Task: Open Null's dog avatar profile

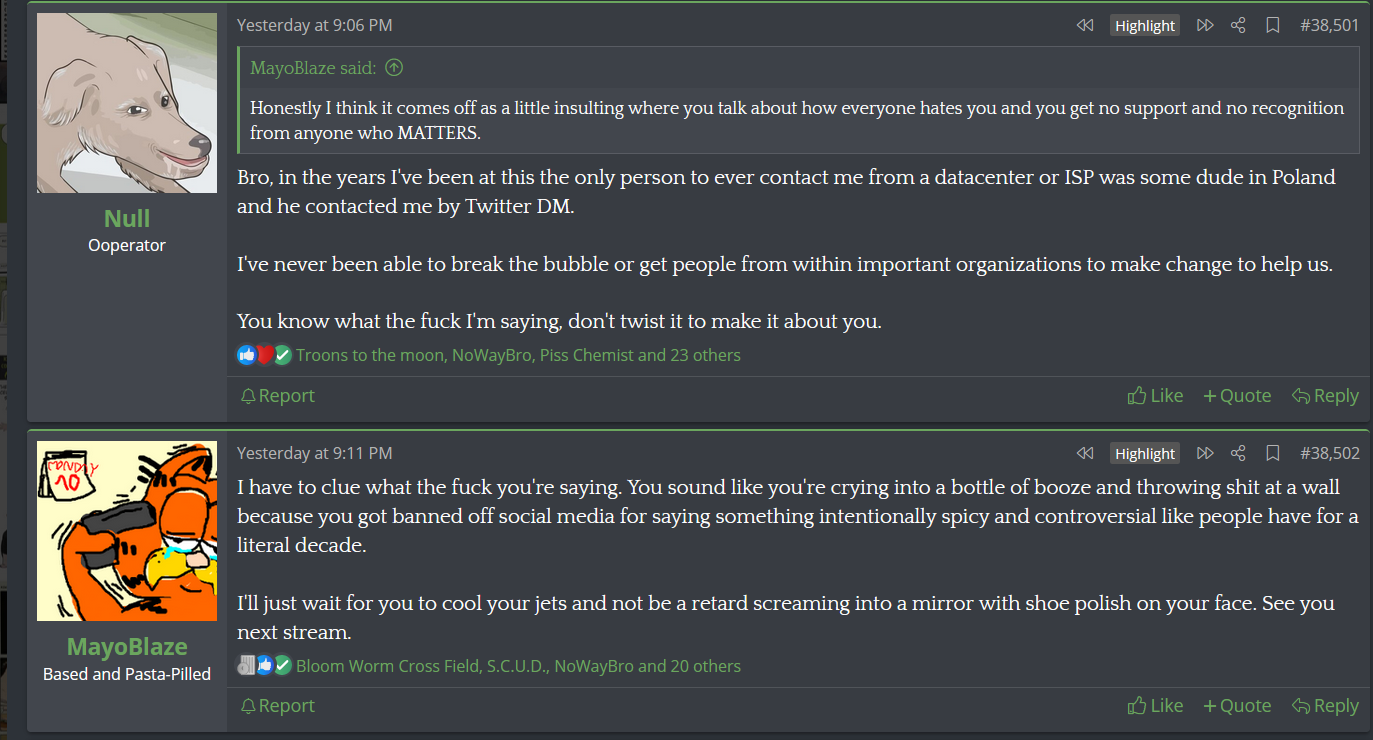Action: click(x=127, y=103)
